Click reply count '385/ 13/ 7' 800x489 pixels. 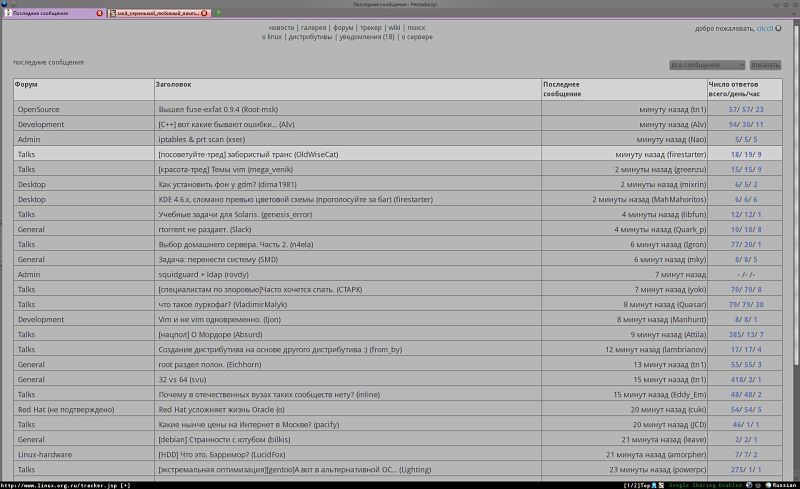pos(746,334)
